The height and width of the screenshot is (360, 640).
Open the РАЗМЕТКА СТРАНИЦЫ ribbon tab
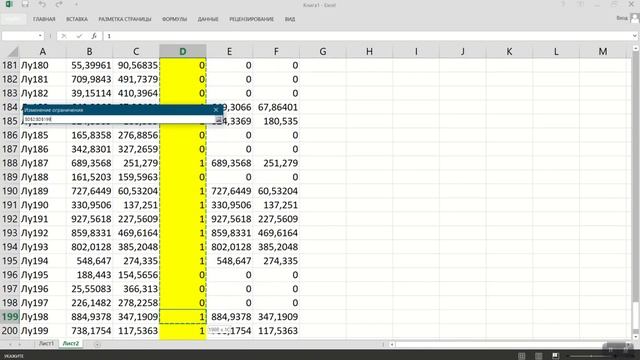pyautogui.click(x=124, y=19)
